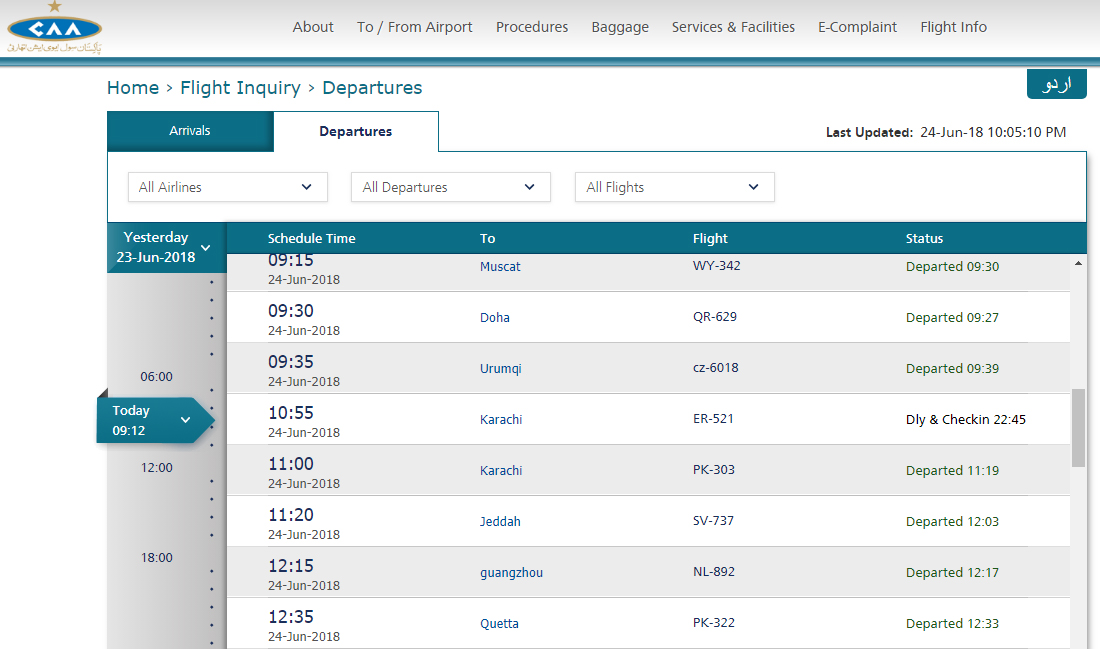Jump to 18:00 on timeline
This screenshot has width=1100, height=649.
[156, 558]
